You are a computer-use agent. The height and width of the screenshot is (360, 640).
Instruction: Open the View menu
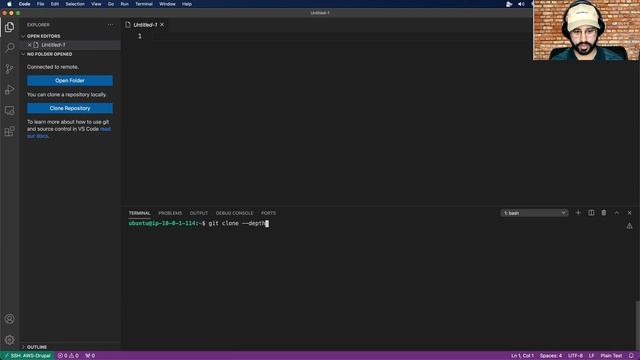pyautogui.click(x=96, y=4)
